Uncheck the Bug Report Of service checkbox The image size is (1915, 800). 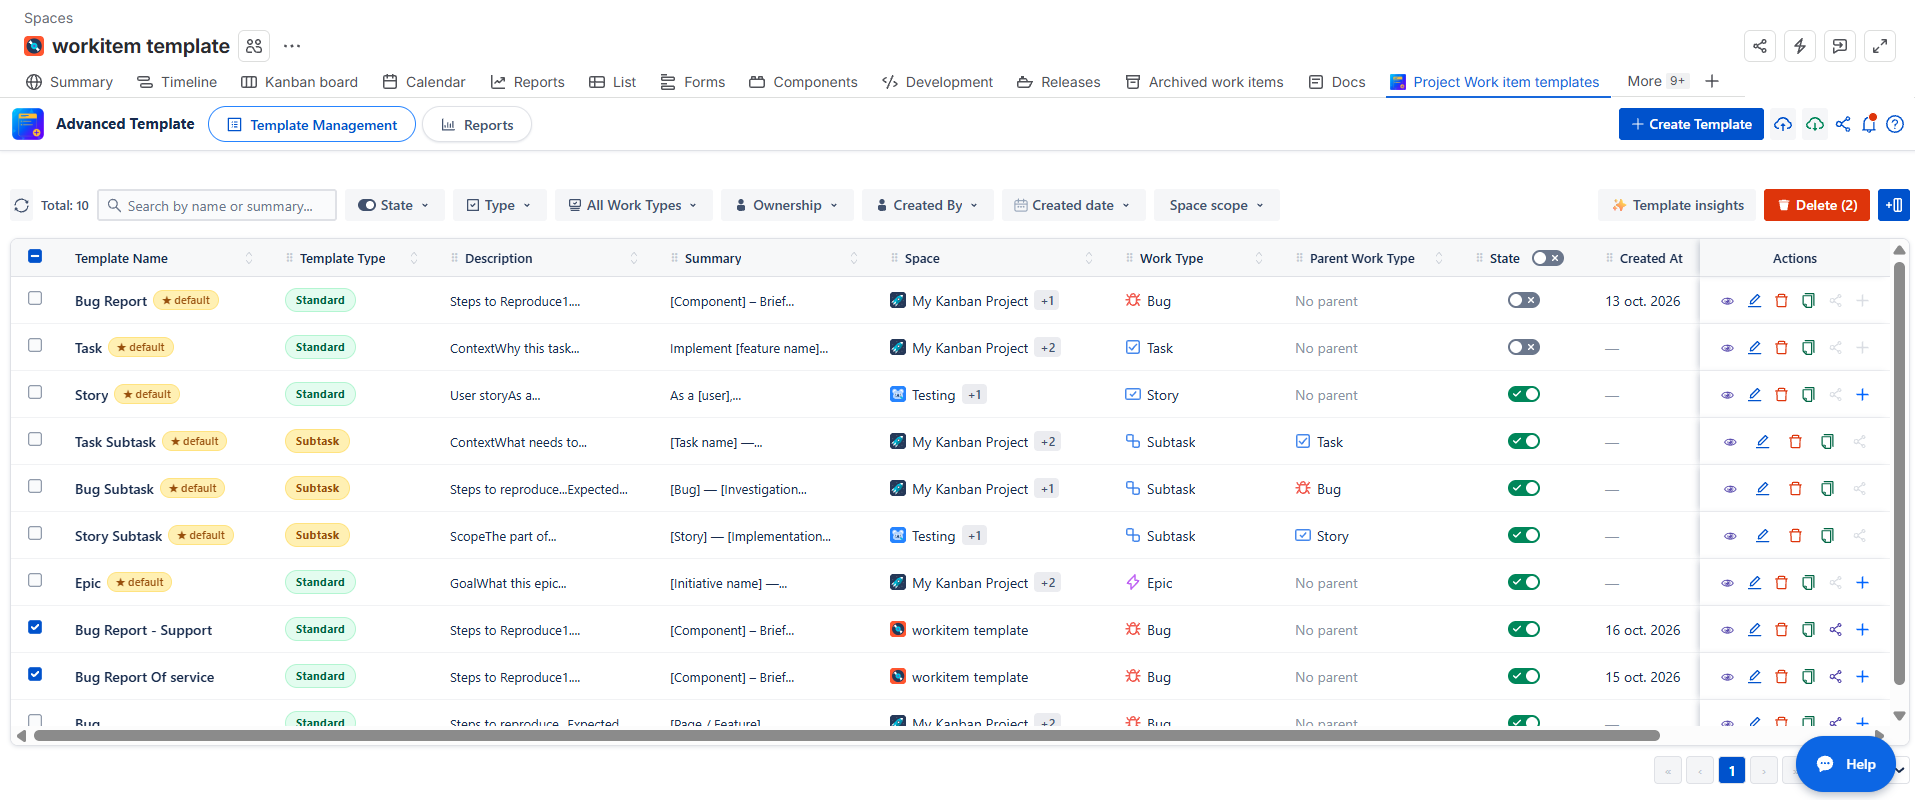tap(35, 675)
